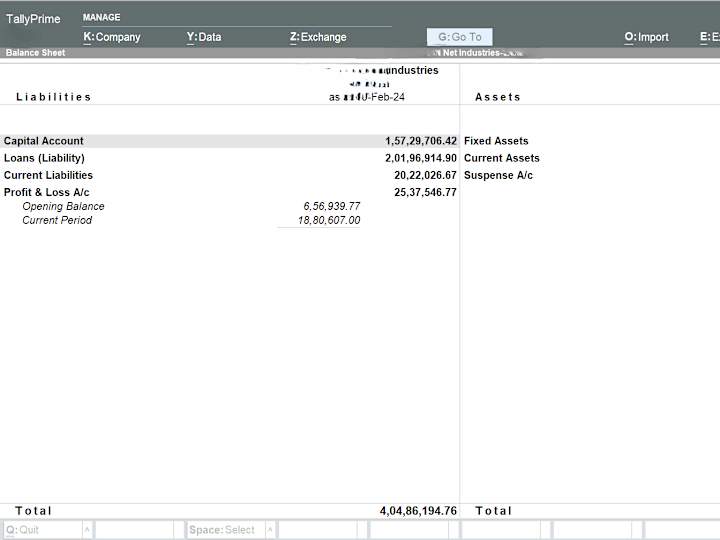This screenshot has width=720, height=540.
Task: Click the Capital Account amount 1,57,29,706.42
Action: (421, 141)
